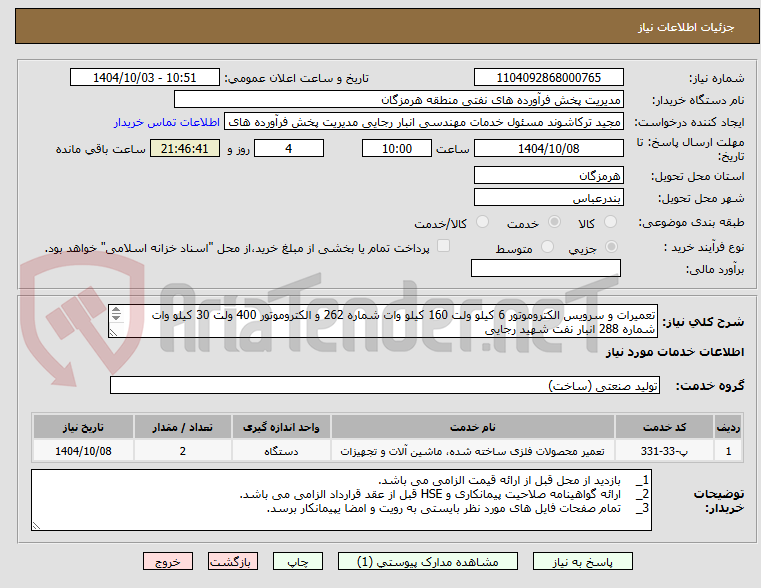Image resolution: width=761 pixels, height=588 pixels.
Task: Click the نام خدمت column header
Action: (473, 427)
